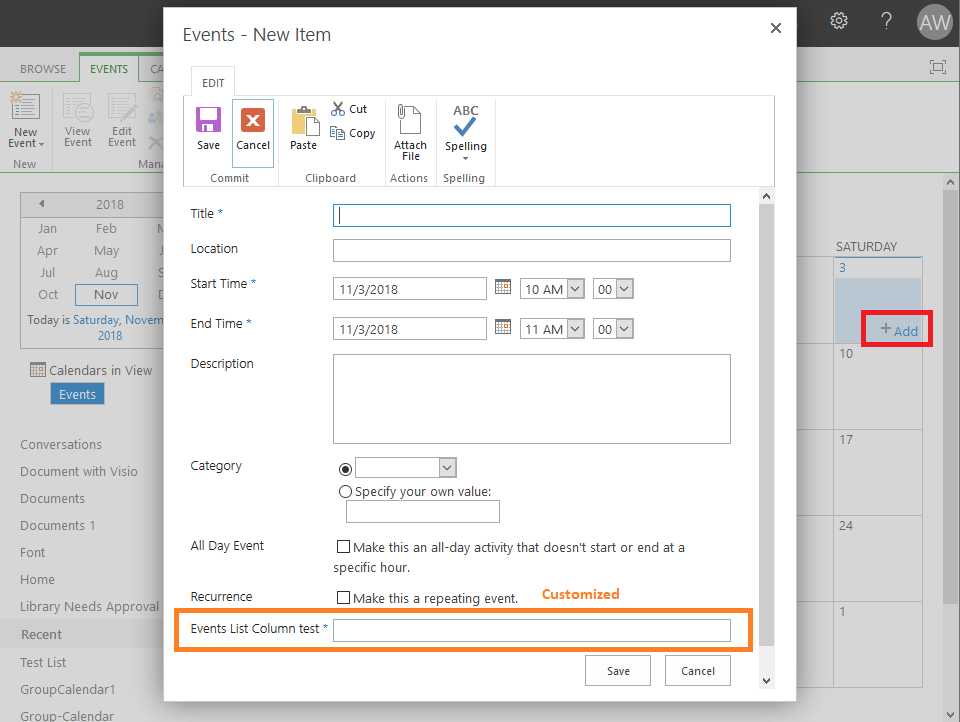960x722 pixels.
Task: Switch to the EVENTS ribbon tab
Action: (x=109, y=69)
